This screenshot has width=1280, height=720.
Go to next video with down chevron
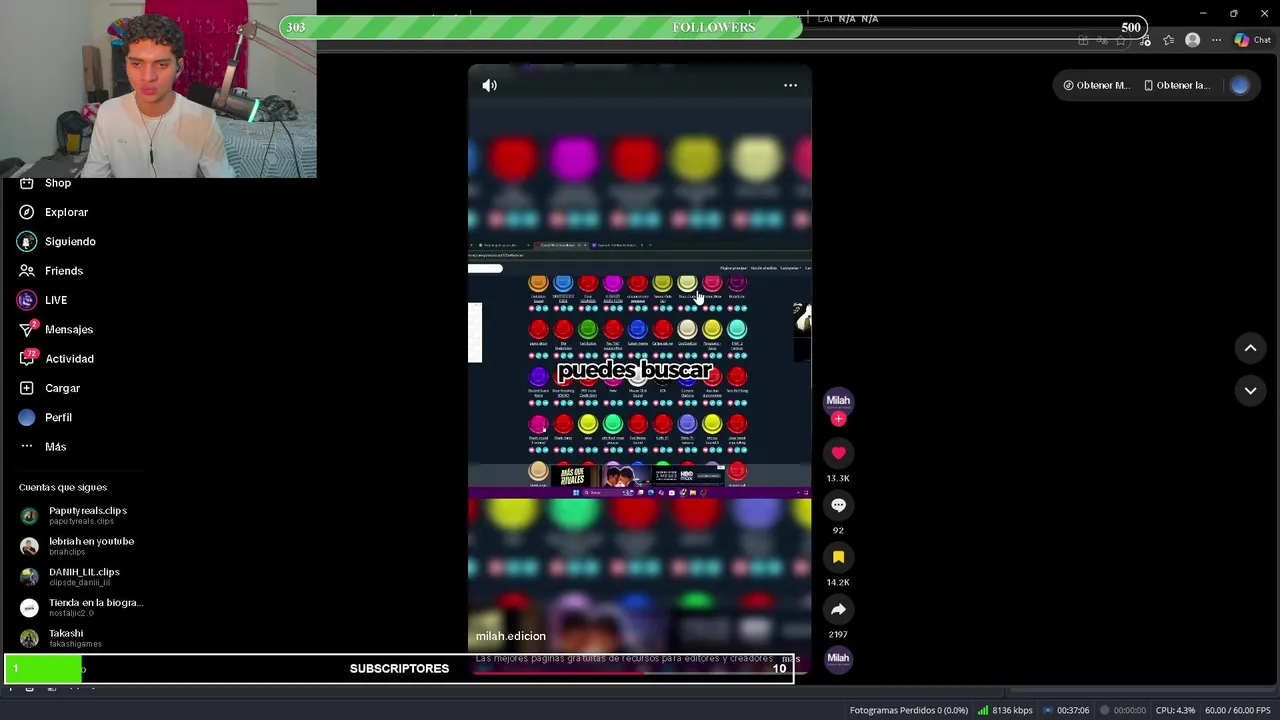coord(1250,390)
